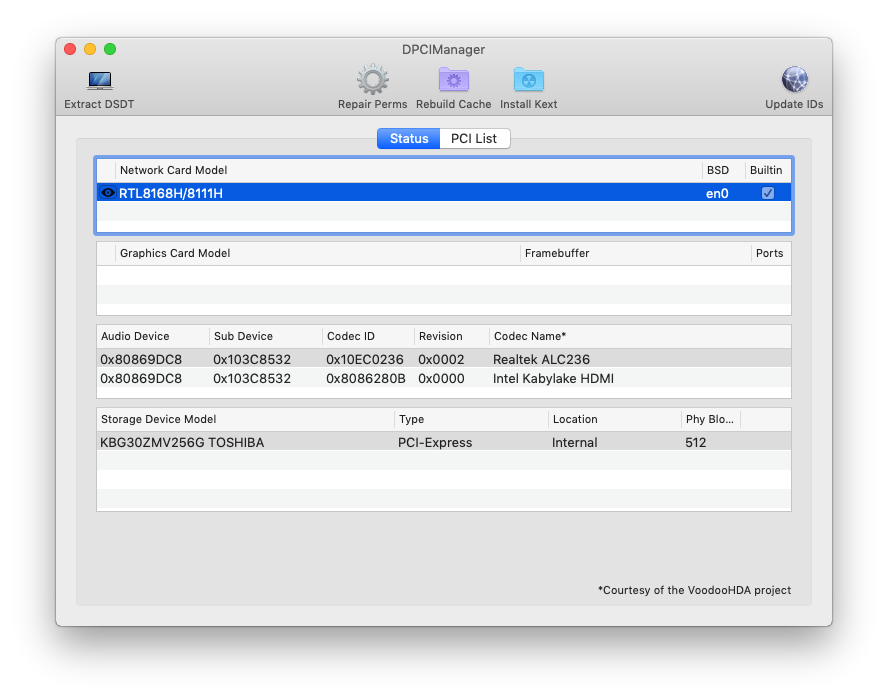This screenshot has height=700, width=888.
Task: Click the Extract DSDT laptop icon
Action: pyautogui.click(x=100, y=80)
